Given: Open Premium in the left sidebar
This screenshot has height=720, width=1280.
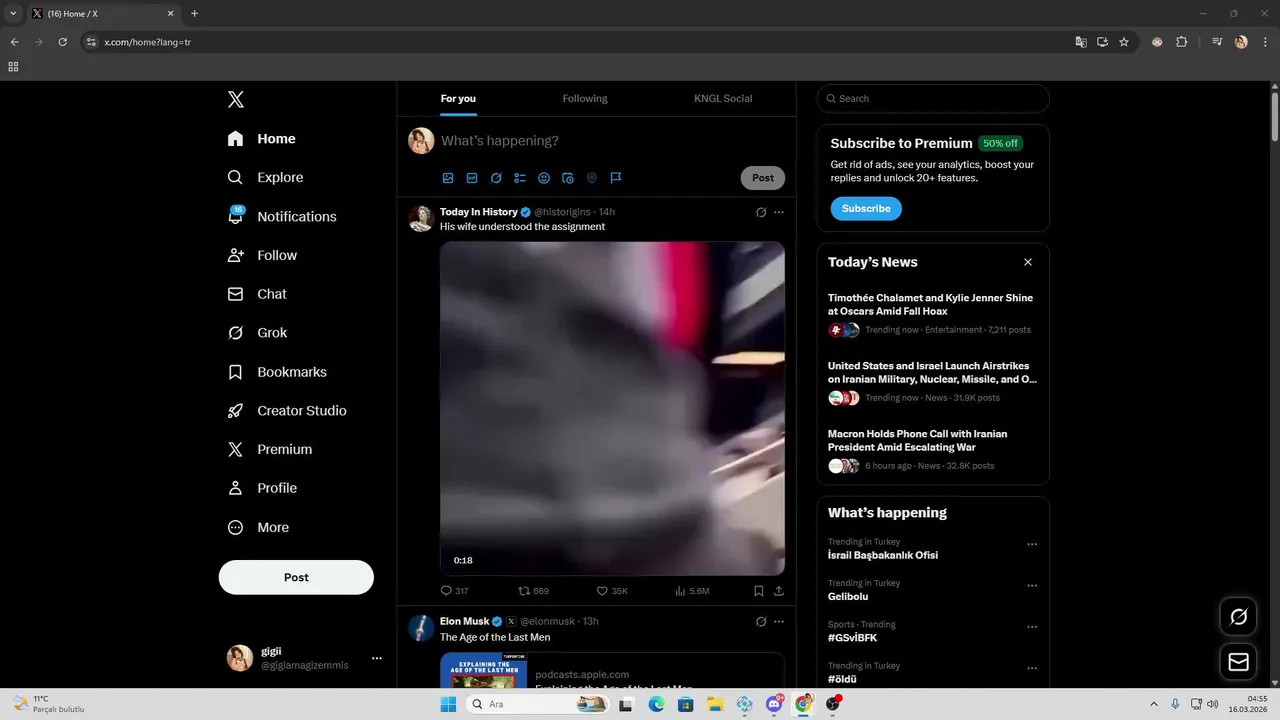Looking at the screenshot, I should tap(269, 450).
